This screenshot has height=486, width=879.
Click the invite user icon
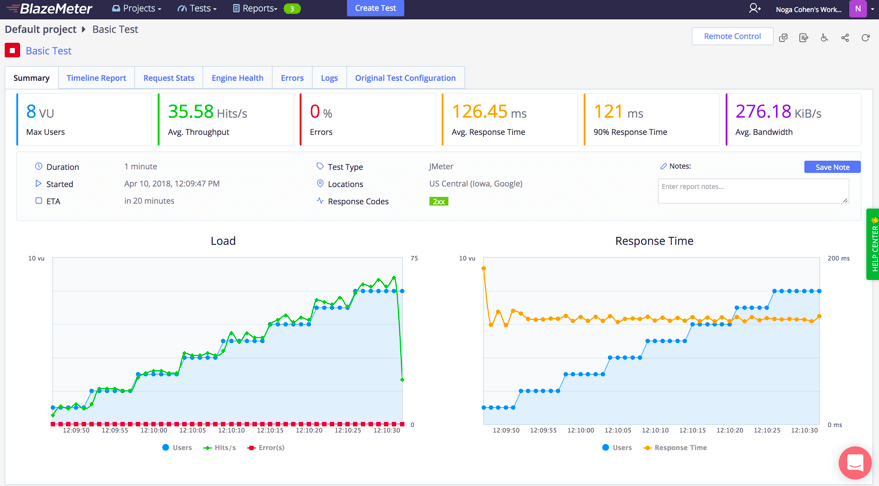coord(754,8)
